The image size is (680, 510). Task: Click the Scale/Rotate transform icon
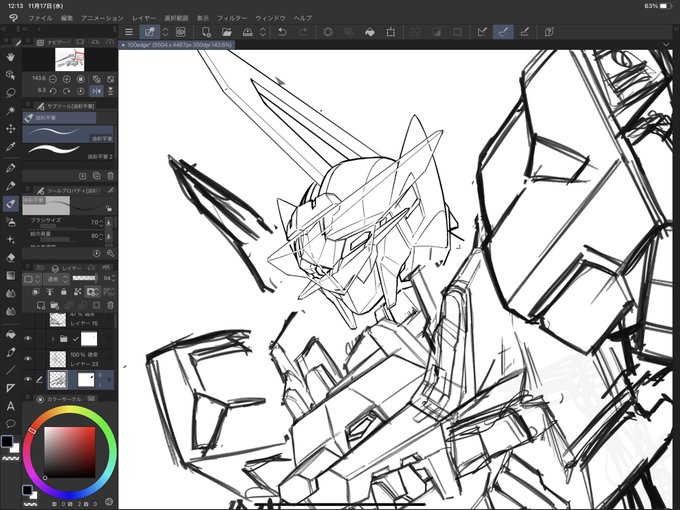(391, 32)
